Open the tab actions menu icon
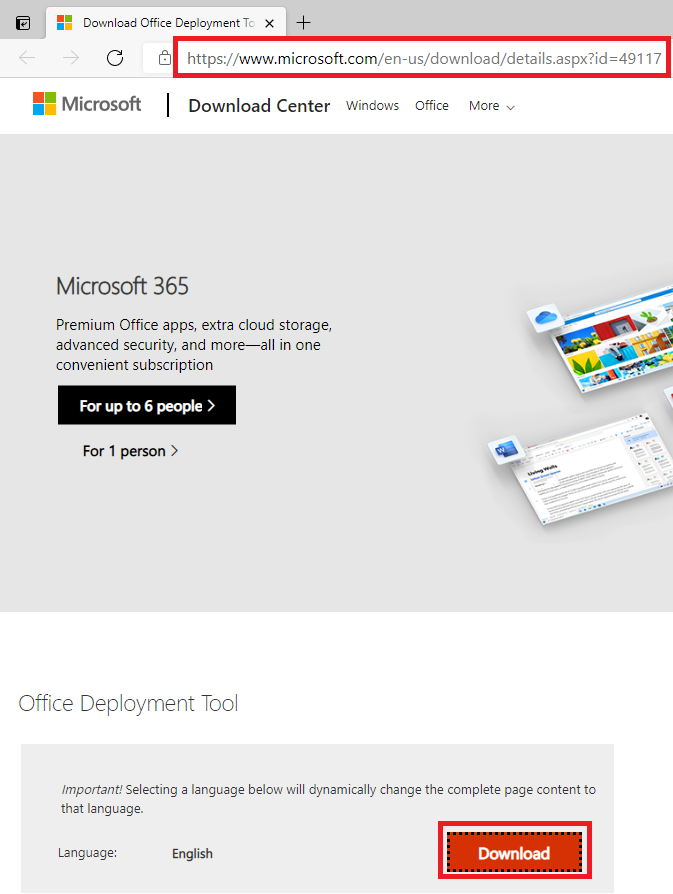The image size is (673, 894). 23,22
